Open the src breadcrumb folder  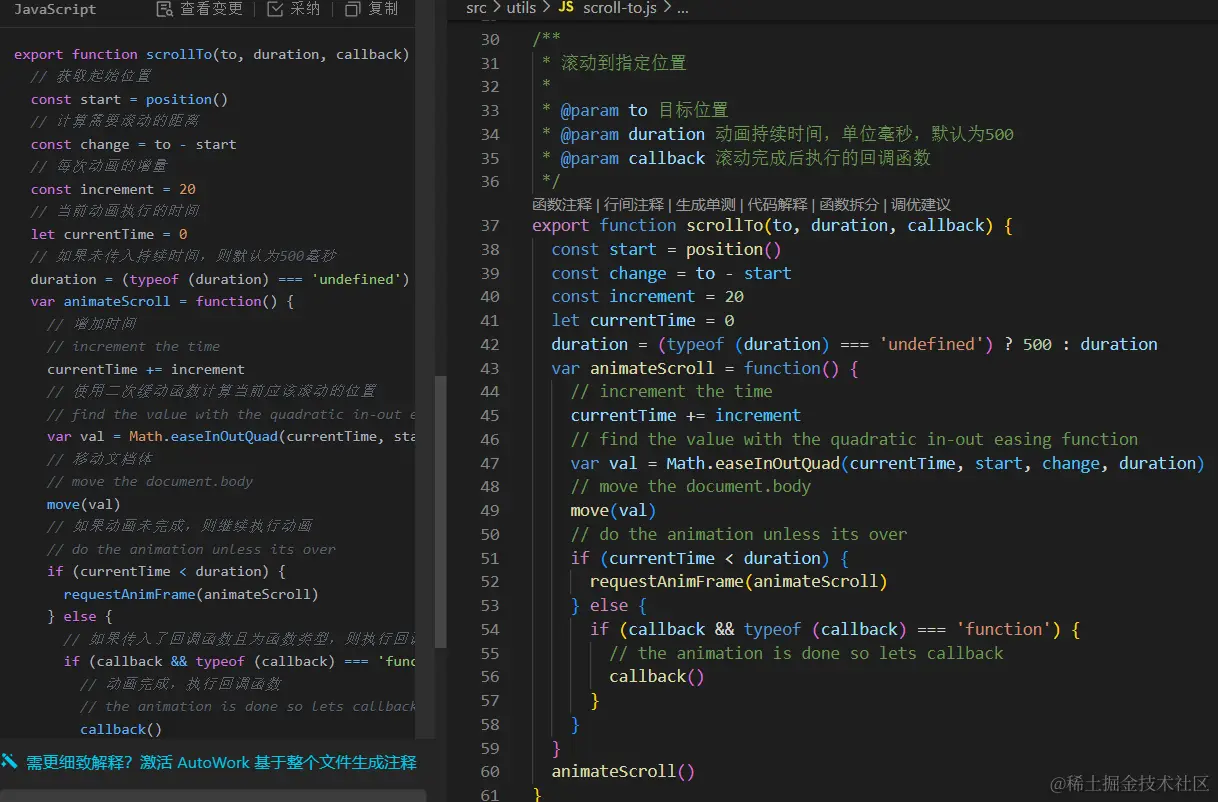[476, 8]
